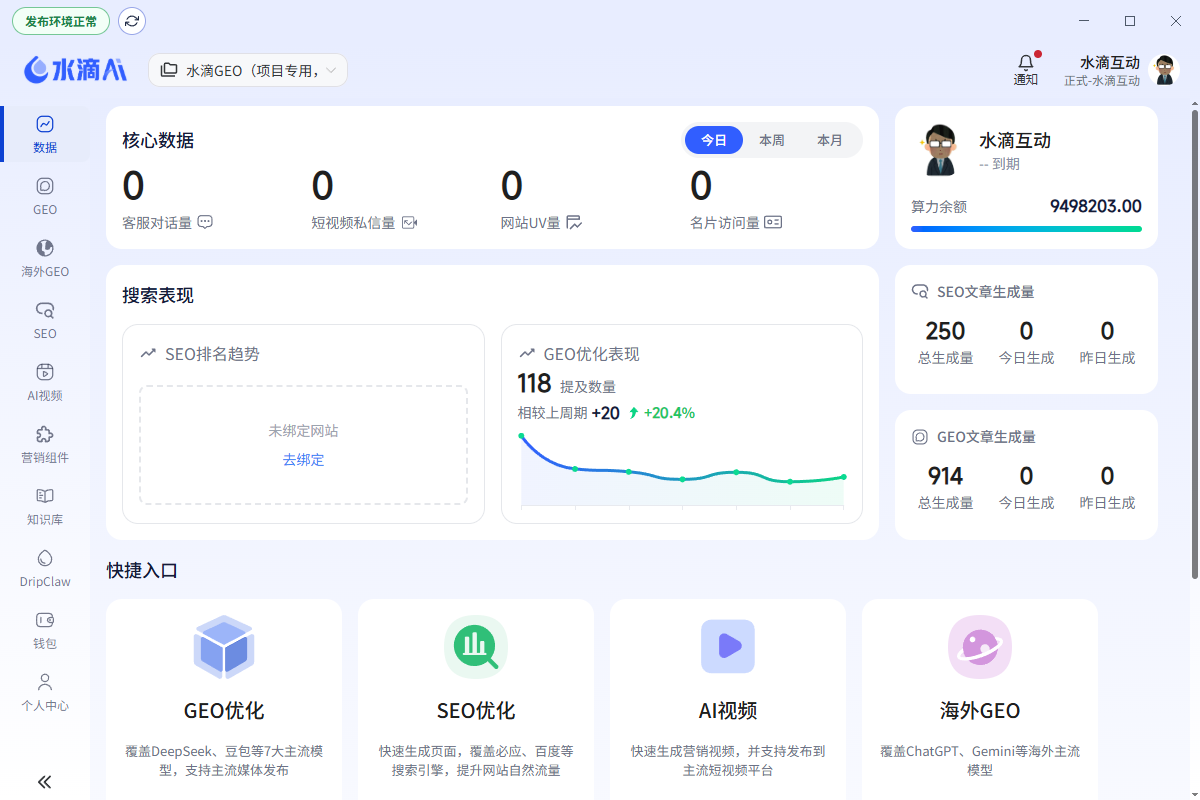Click the 海外GEO planet icon
This screenshot has width=1200, height=800.
point(980,647)
